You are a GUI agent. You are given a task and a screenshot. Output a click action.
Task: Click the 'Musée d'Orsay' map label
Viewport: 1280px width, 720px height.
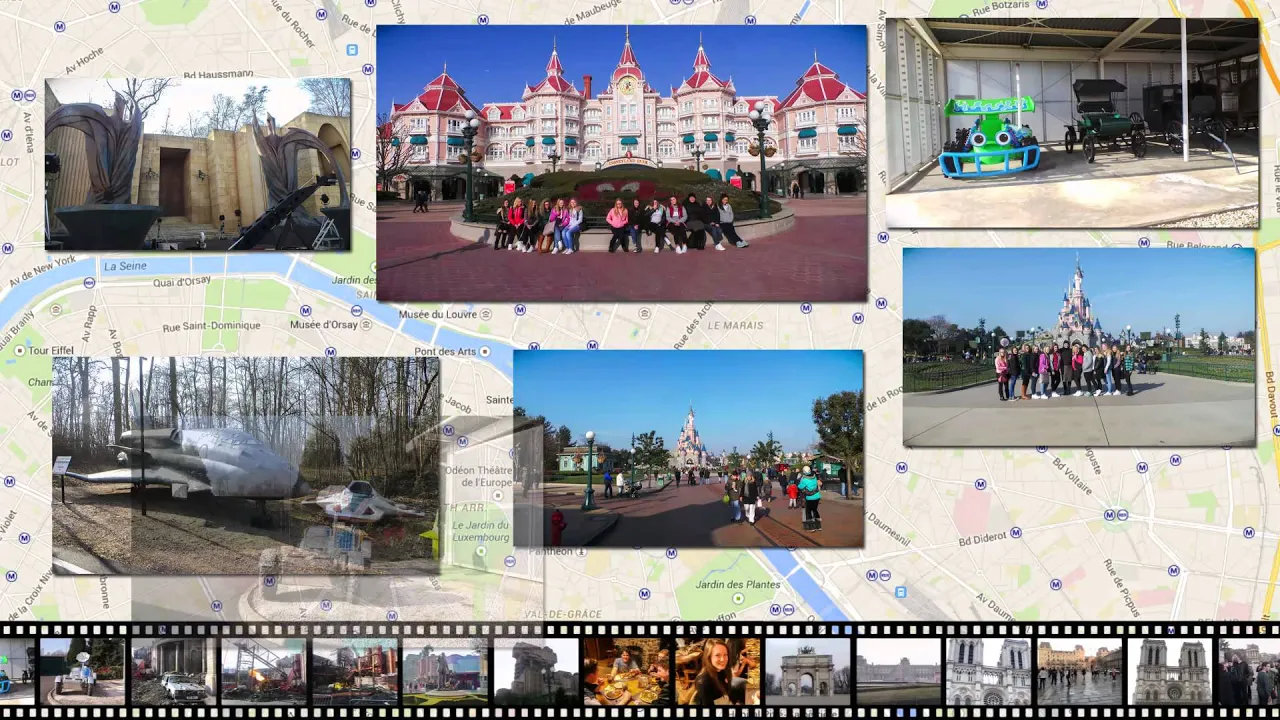(324, 324)
